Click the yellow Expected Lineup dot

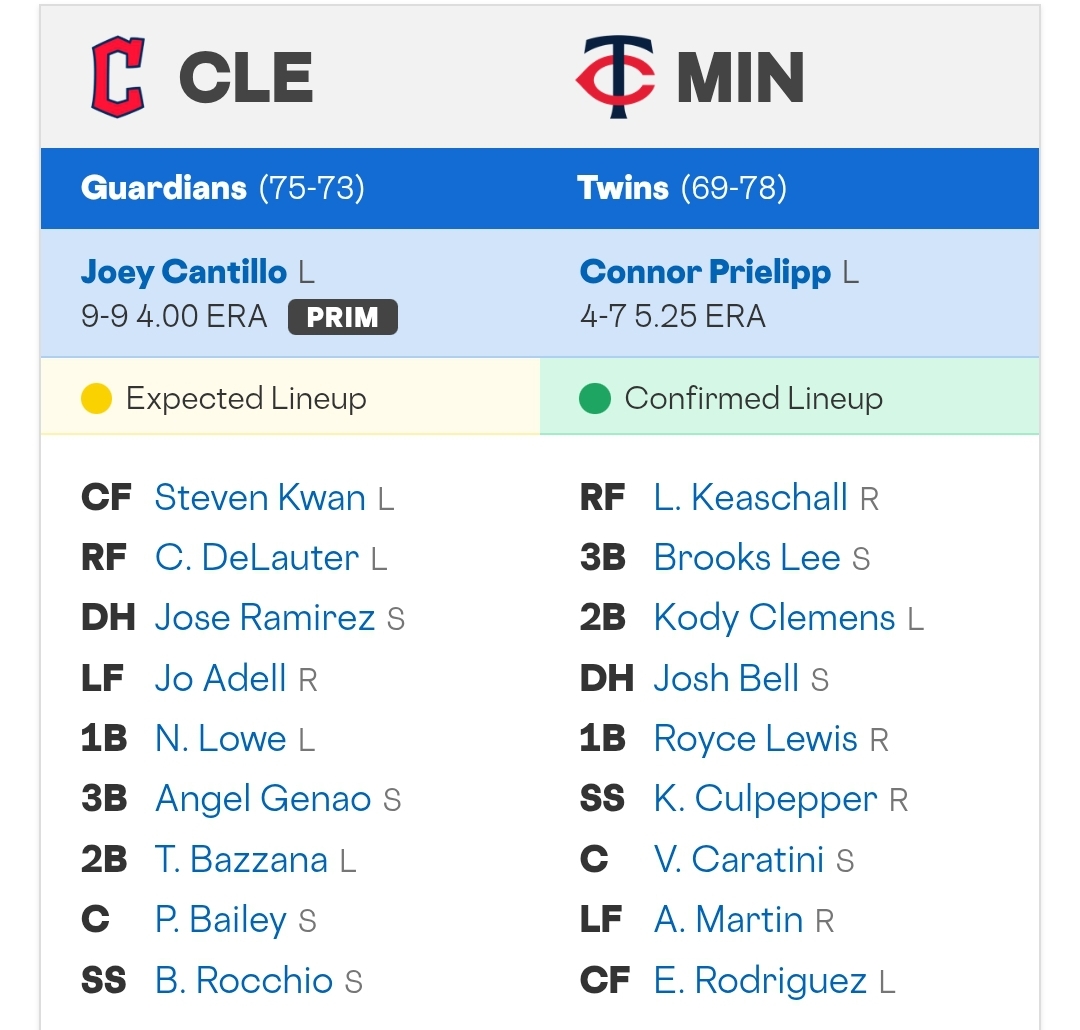pyautogui.click(x=96, y=399)
